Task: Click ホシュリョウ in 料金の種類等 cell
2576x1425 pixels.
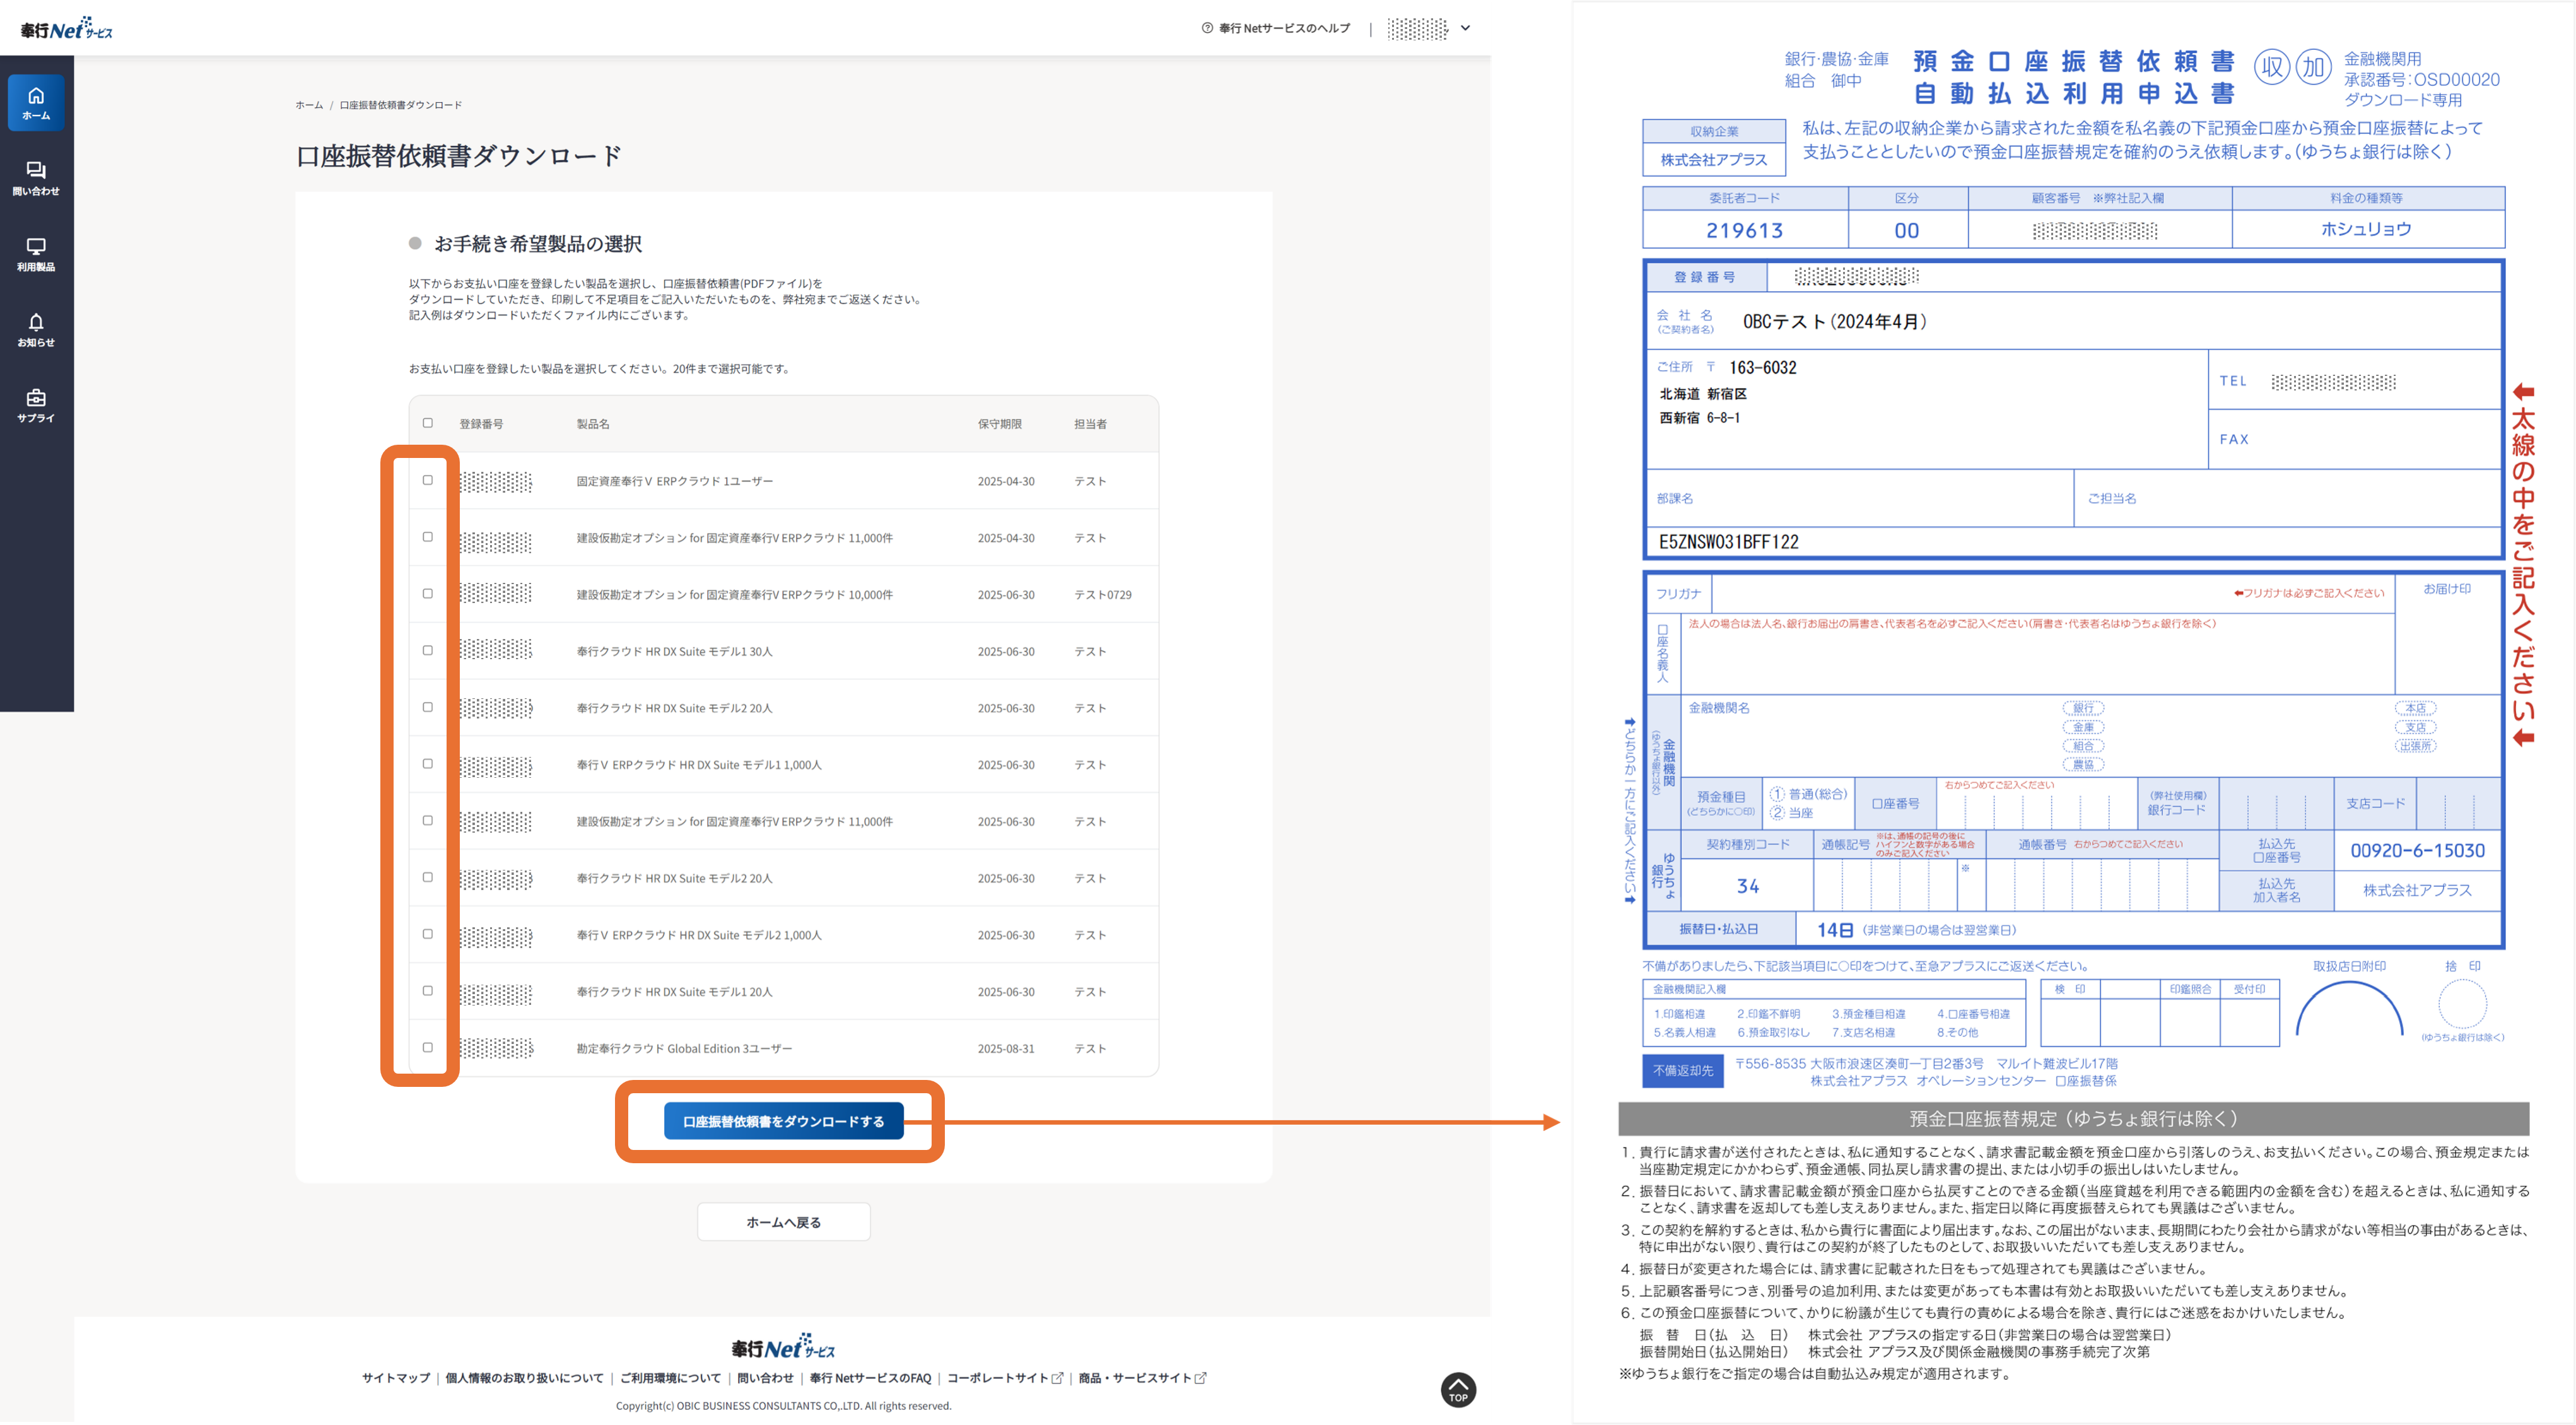Action: pyautogui.click(x=2366, y=229)
